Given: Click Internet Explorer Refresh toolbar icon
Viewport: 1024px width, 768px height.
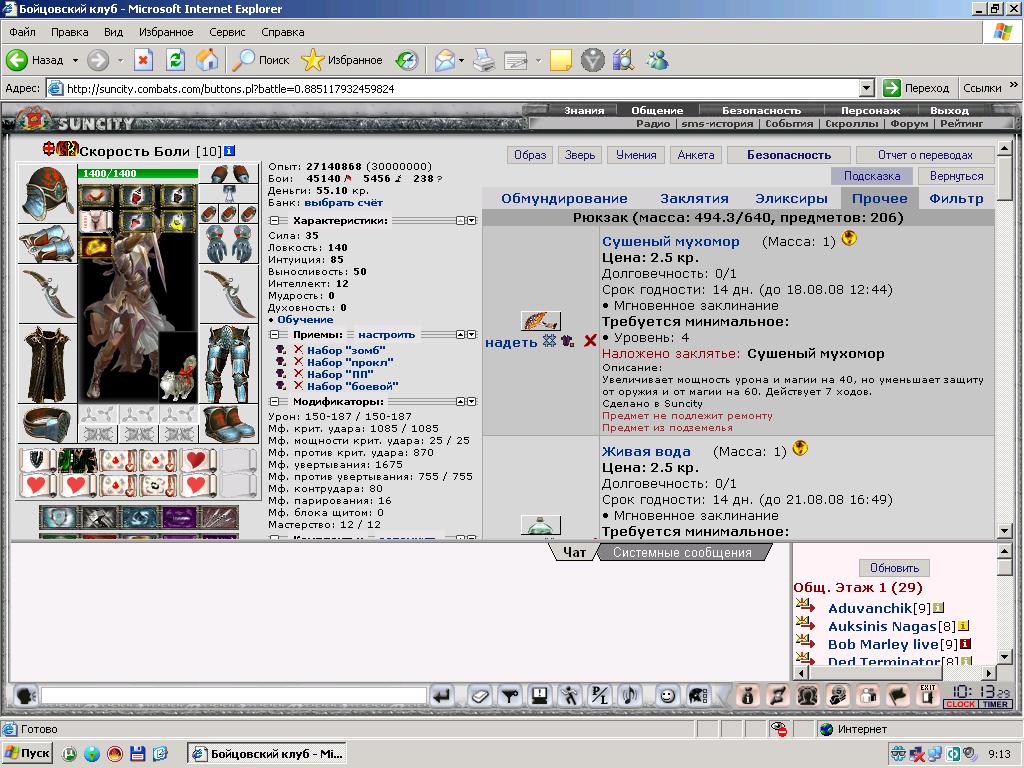Looking at the screenshot, I should [x=175, y=60].
